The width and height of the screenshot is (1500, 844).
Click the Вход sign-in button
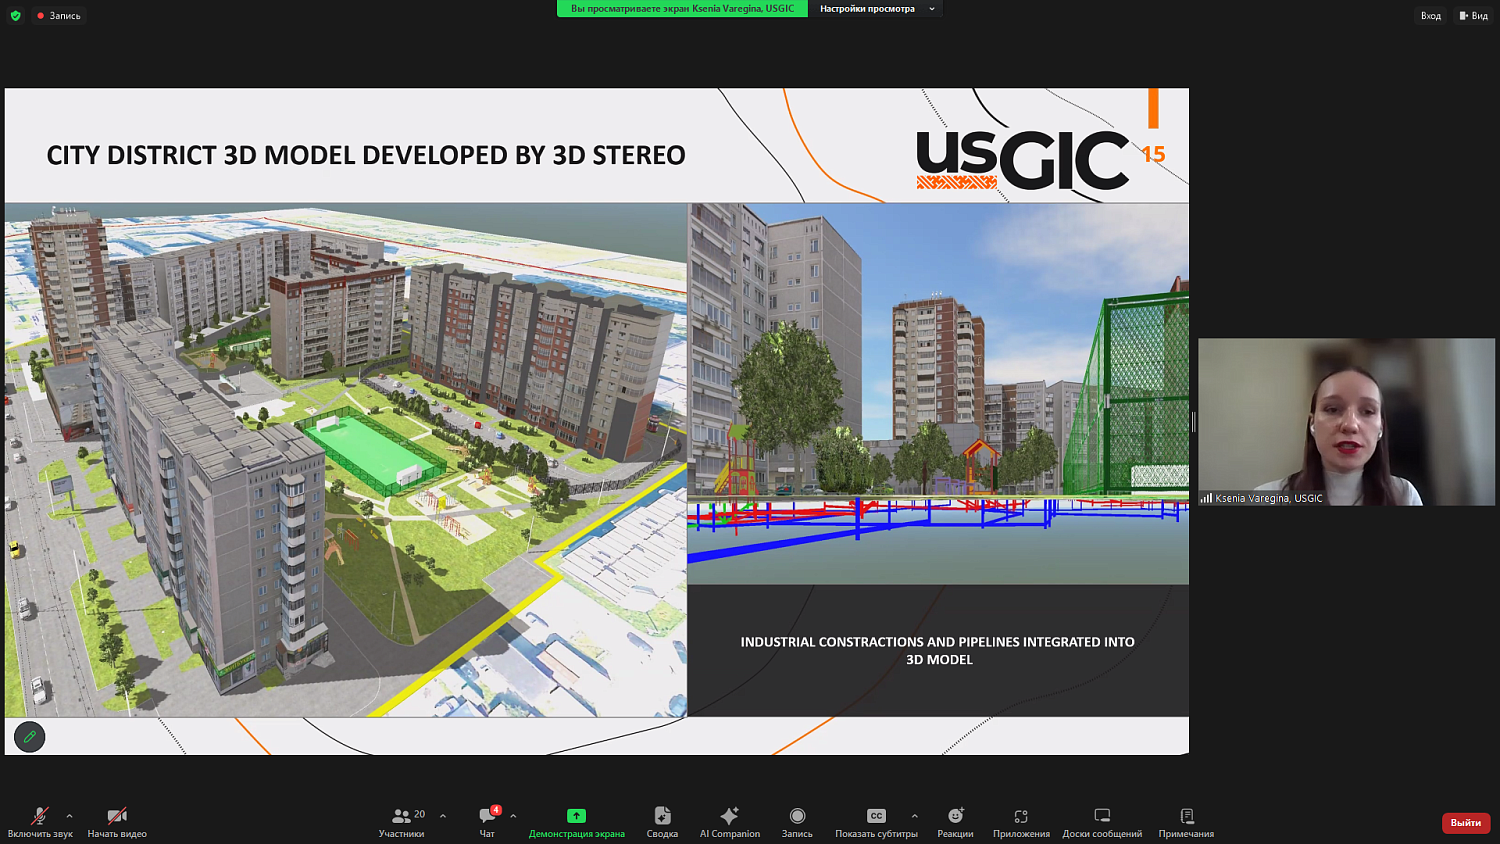tap(1431, 15)
